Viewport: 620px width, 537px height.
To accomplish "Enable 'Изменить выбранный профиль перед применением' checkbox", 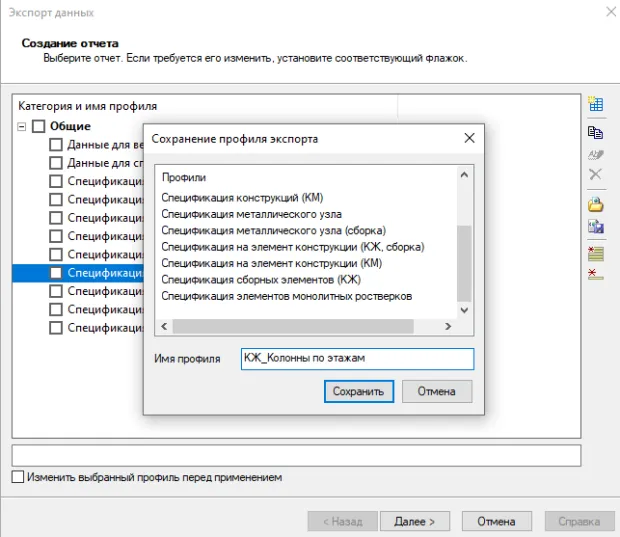I will coord(18,478).
